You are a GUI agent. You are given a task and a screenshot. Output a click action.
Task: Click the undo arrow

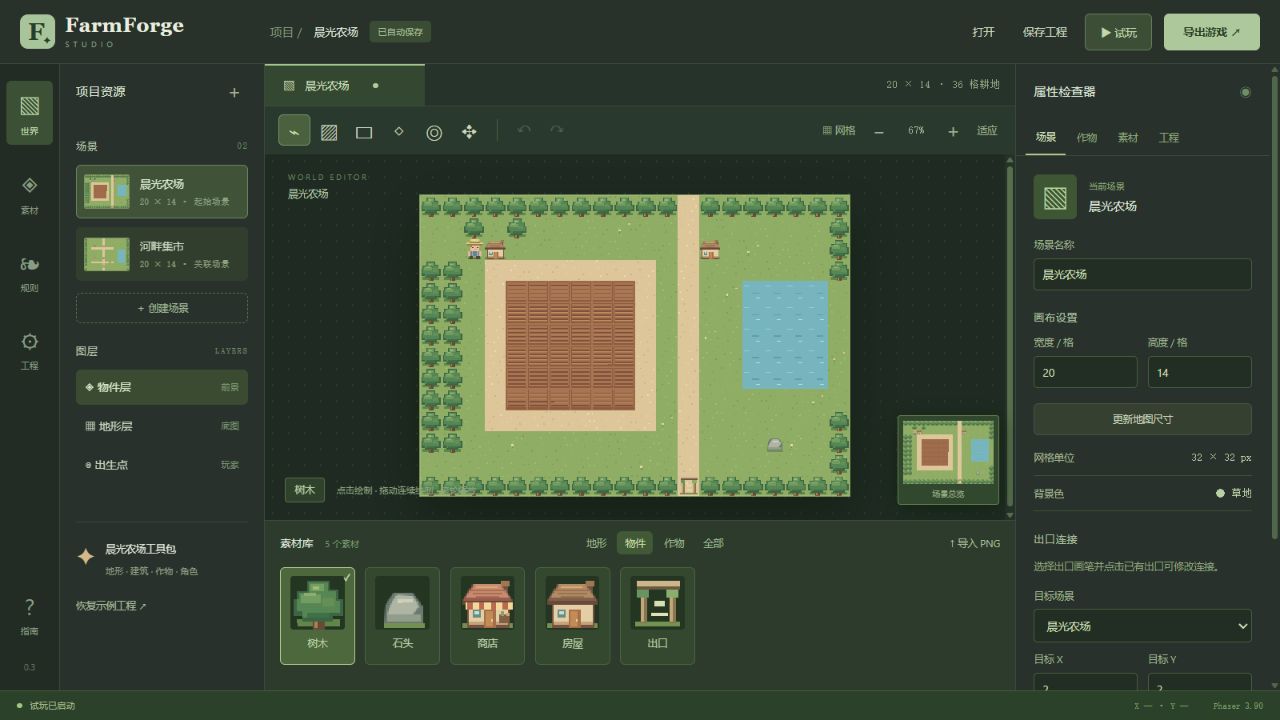[523, 131]
